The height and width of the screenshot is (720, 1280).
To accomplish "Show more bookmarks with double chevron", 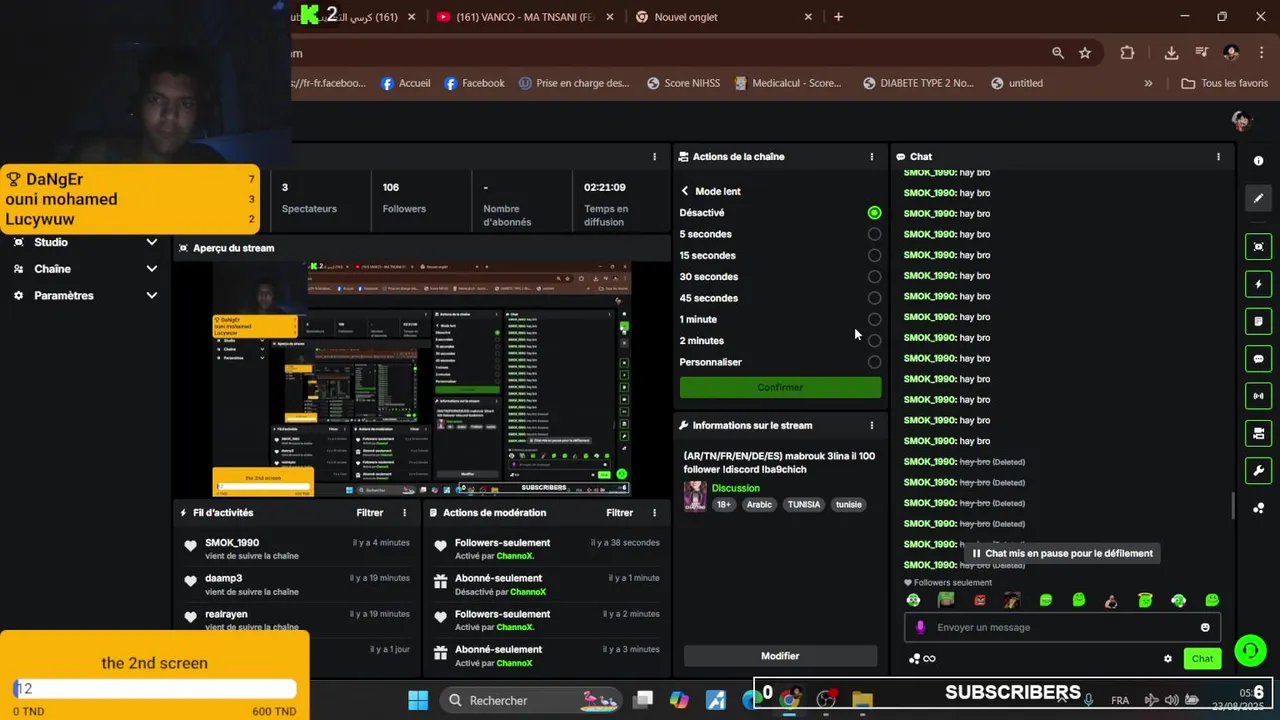I will [x=1148, y=84].
